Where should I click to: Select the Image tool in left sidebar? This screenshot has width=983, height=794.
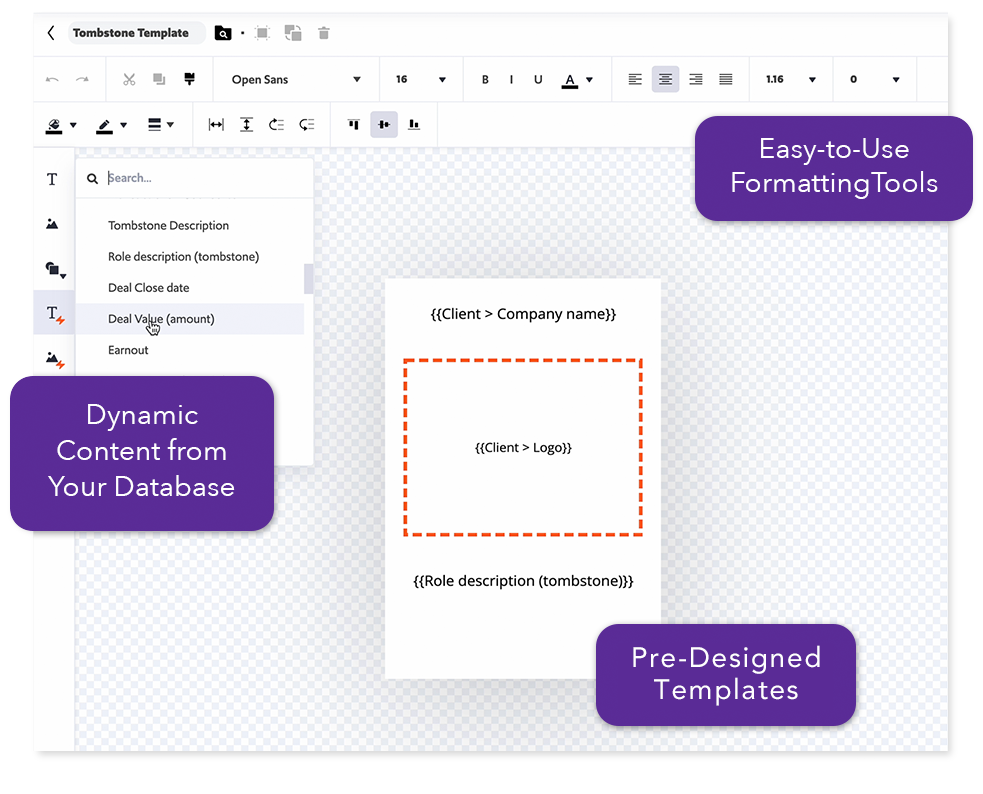tap(52, 224)
